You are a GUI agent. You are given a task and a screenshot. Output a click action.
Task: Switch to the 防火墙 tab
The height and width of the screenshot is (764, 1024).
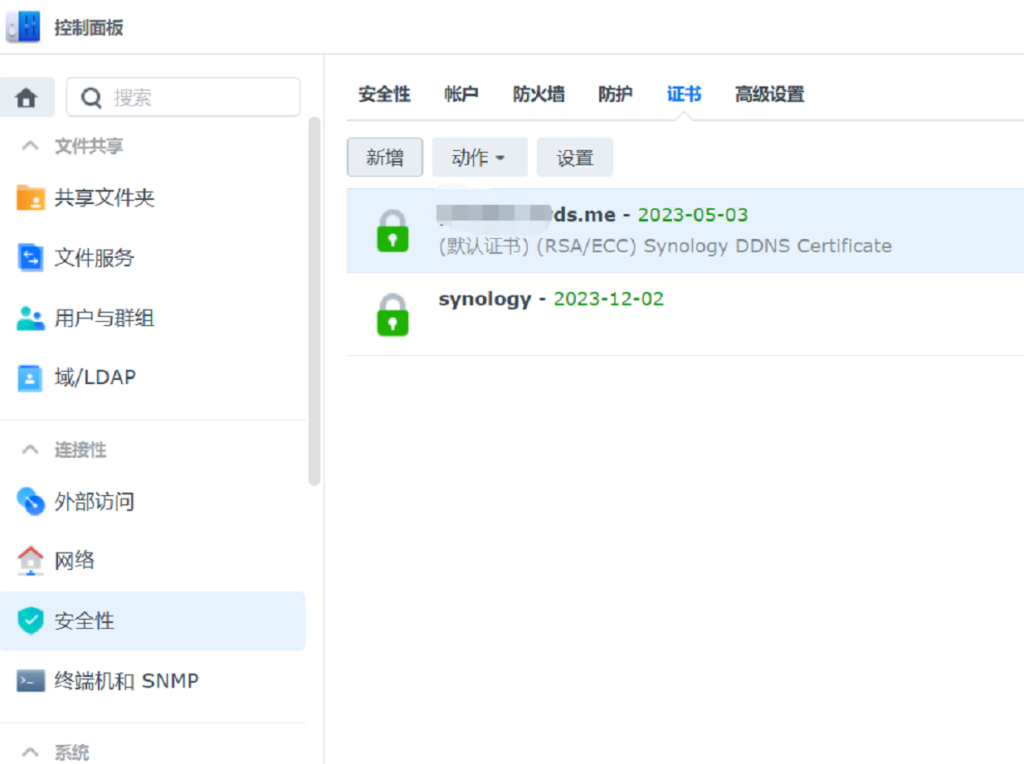click(x=538, y=95)
